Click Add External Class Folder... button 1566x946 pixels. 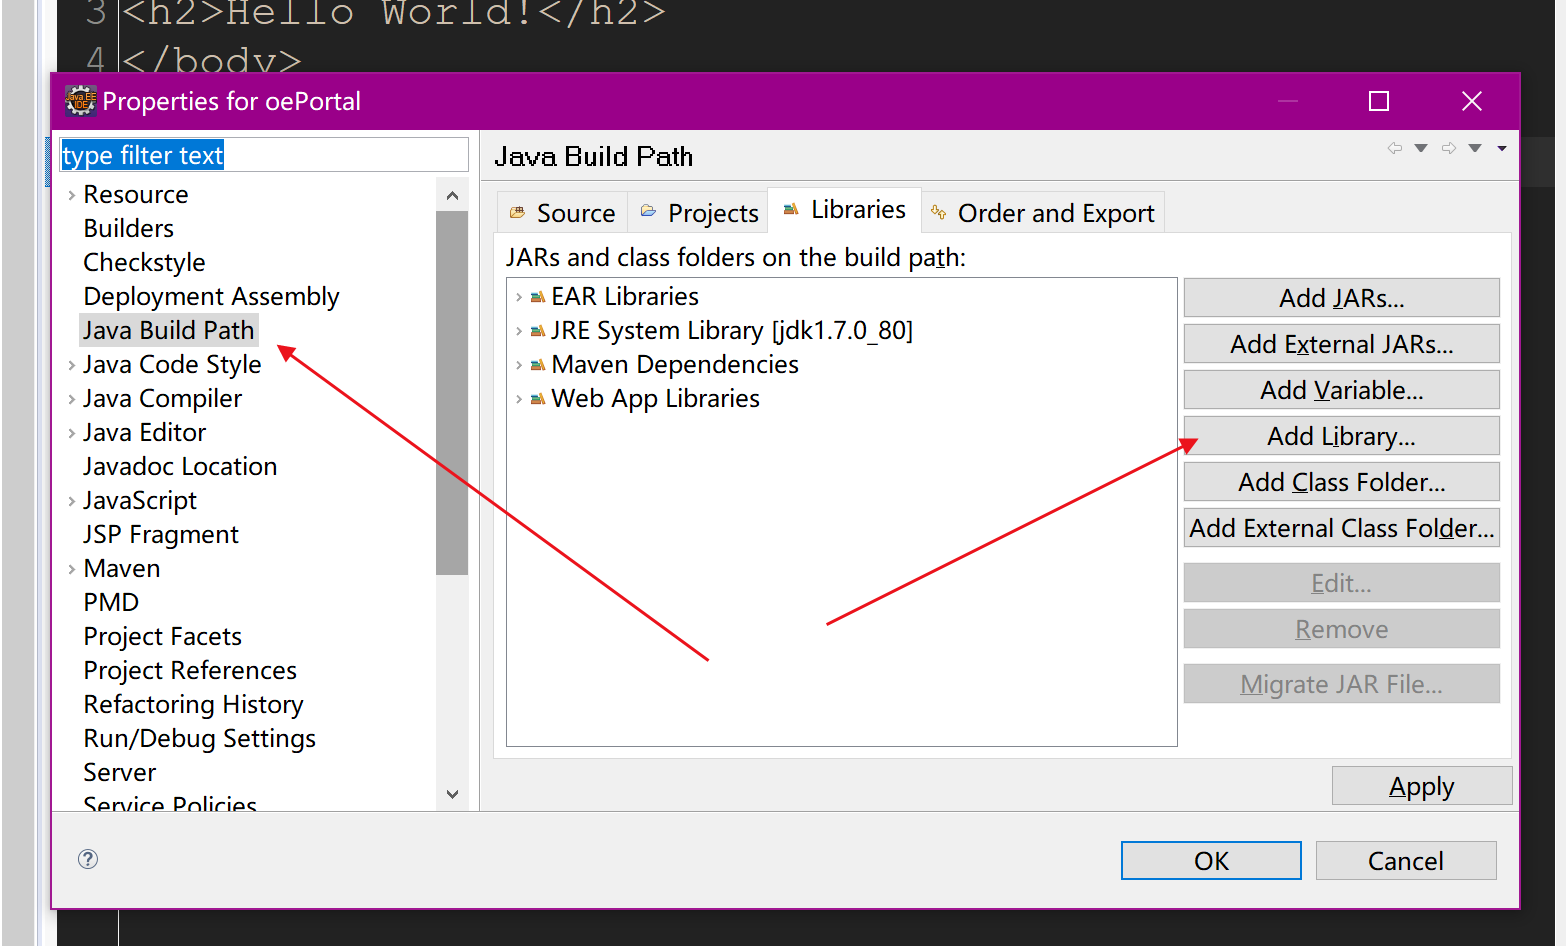point(1341,528)
